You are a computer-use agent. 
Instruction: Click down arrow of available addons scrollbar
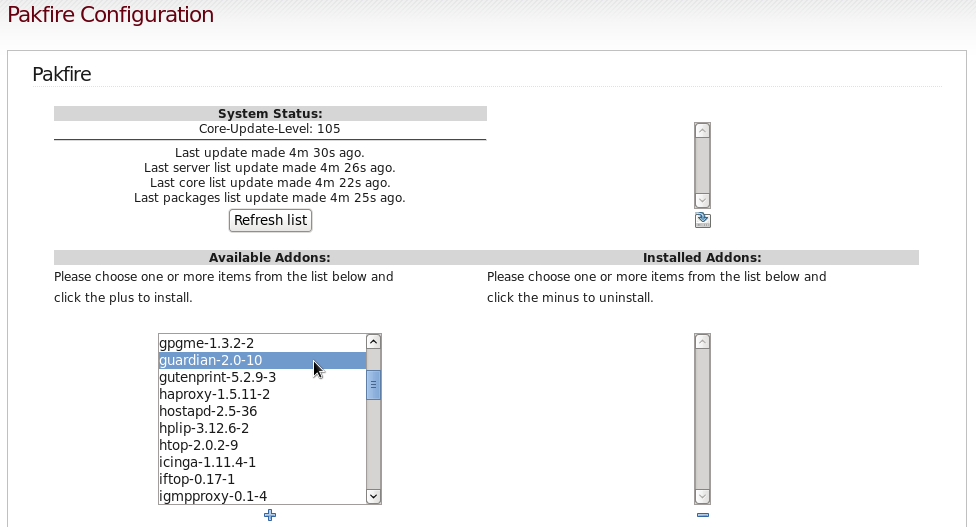click(373, 496)
